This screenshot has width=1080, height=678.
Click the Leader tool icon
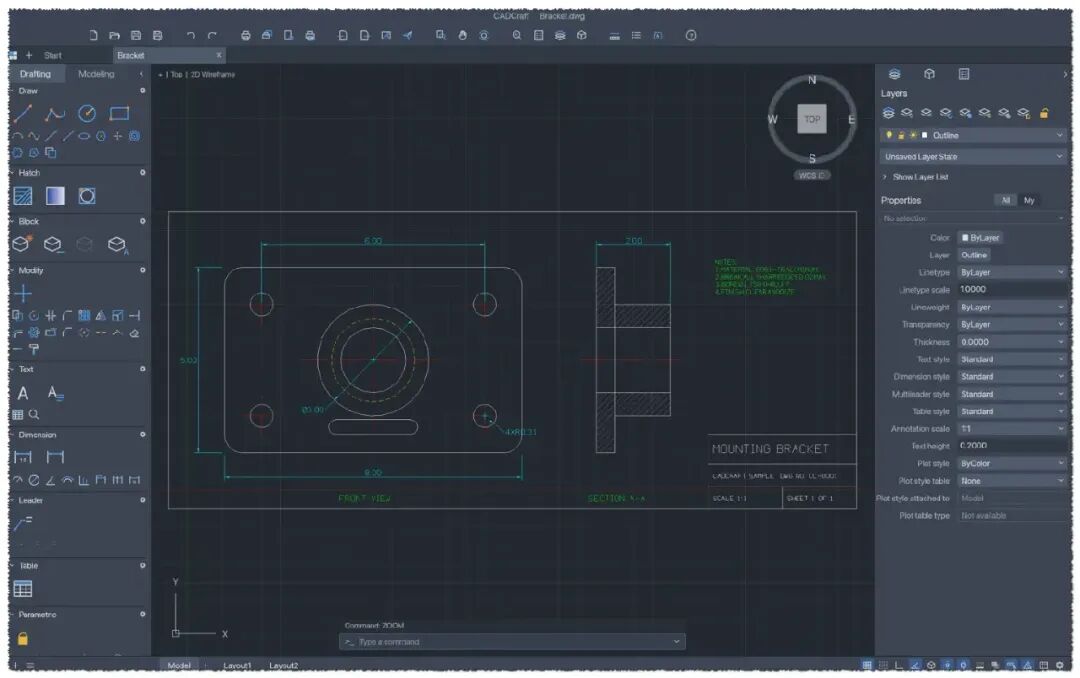tap(23, 524)
